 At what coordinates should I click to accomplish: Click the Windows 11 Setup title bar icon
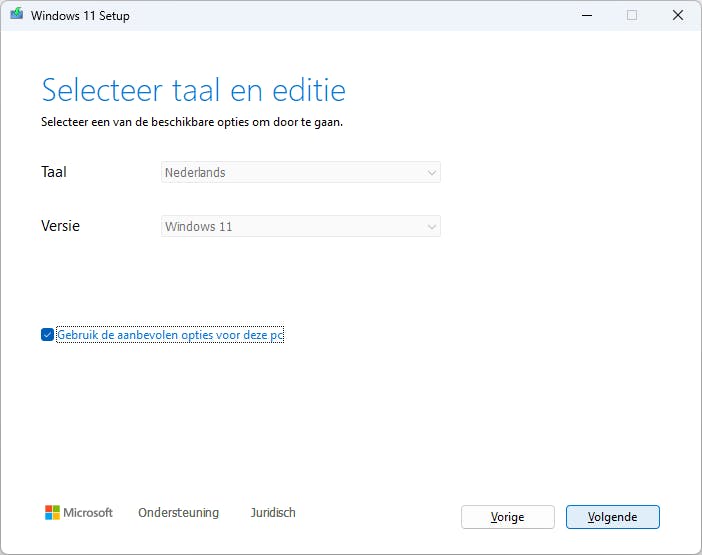click(18, 16)
